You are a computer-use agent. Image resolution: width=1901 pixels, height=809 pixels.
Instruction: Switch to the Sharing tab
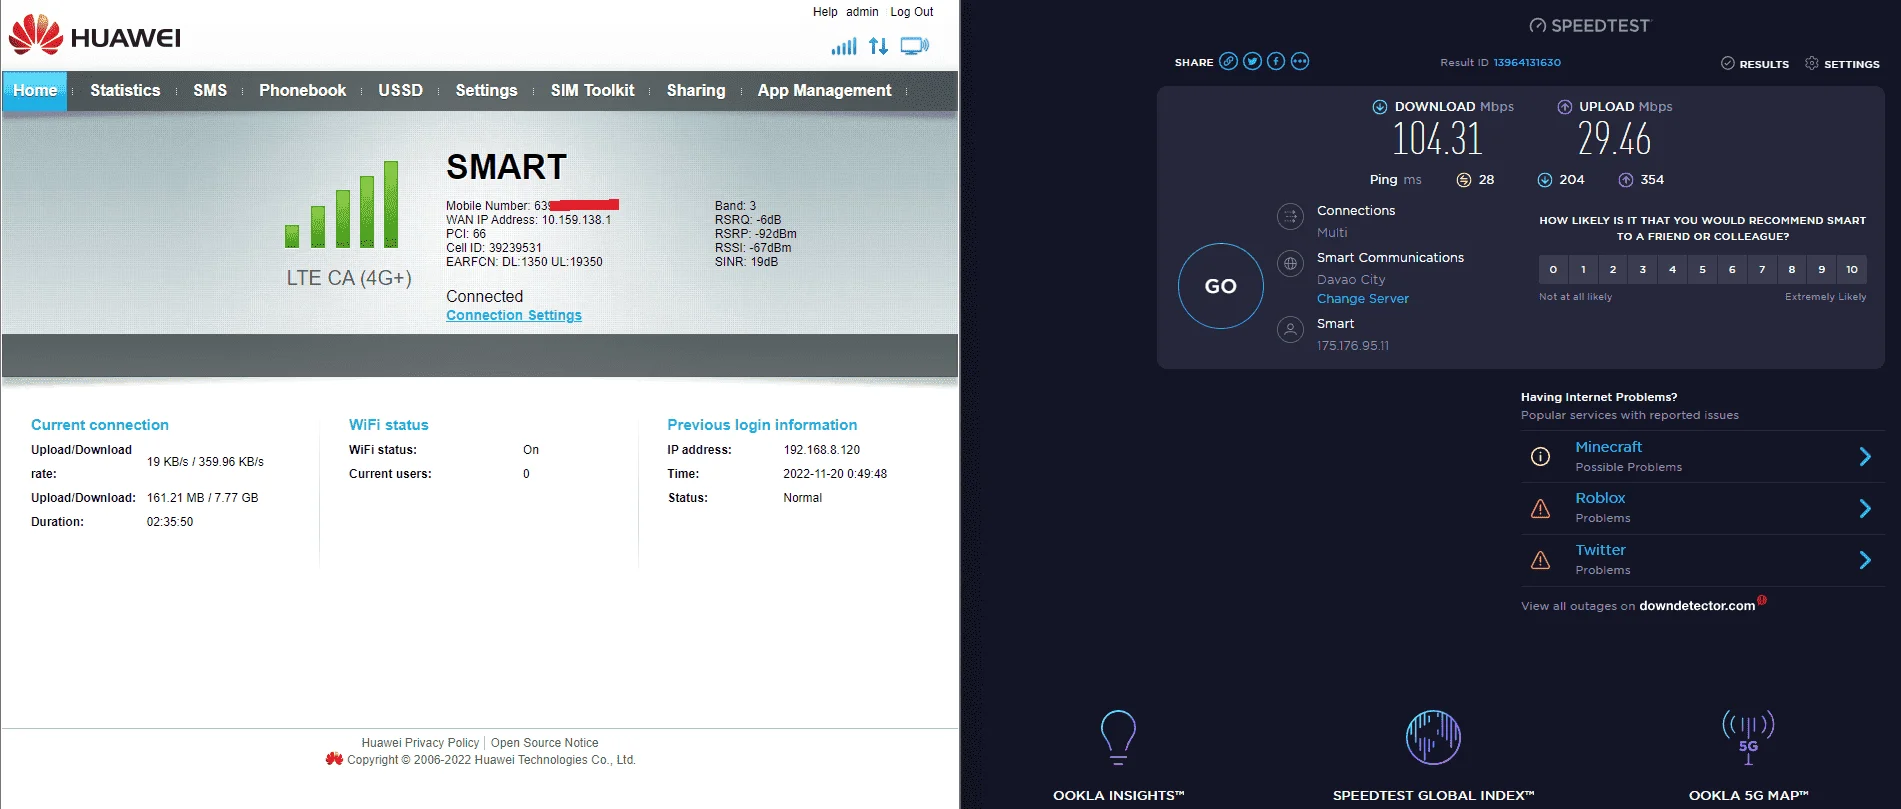(x=696, y=90)
